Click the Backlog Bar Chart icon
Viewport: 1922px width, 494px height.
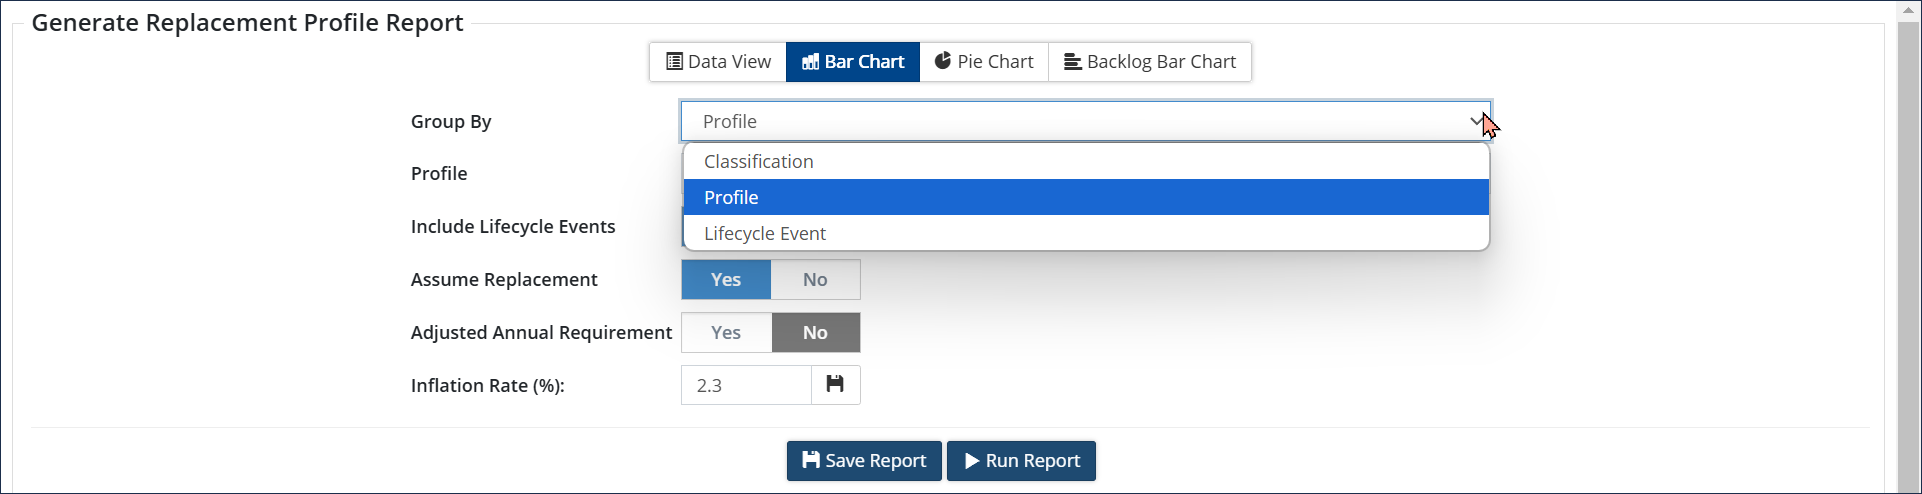click(1072, 62)
